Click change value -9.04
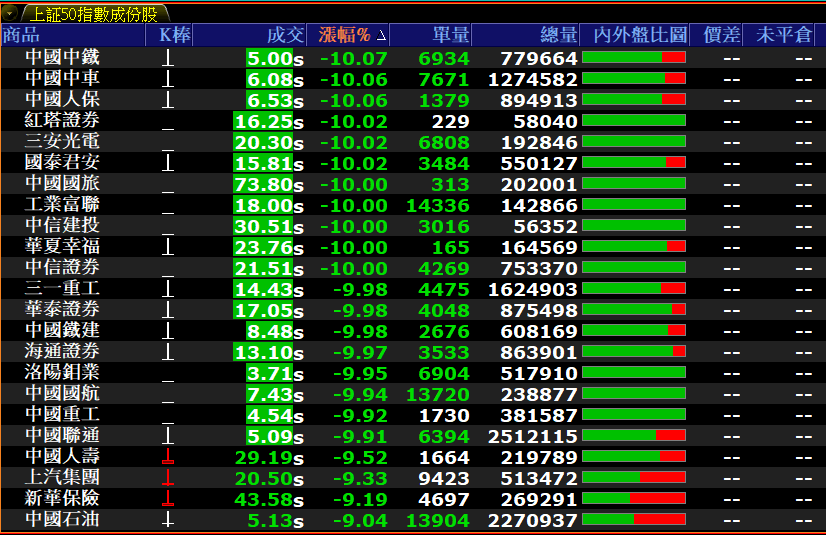This screenshot has width=826, height=535. (x=360, y=521)
